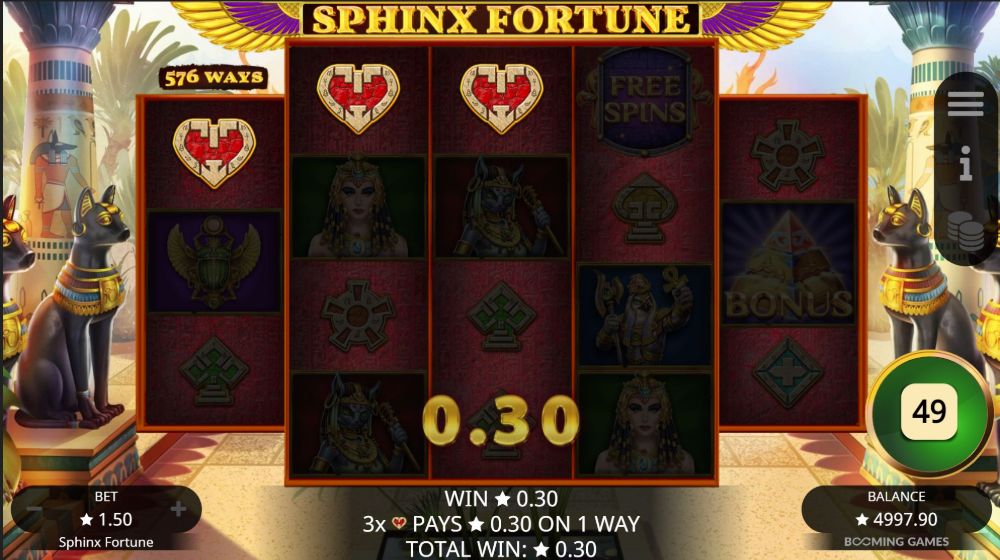
Task: Click the heart symbol on the third reel
Action: coord(502,99)
